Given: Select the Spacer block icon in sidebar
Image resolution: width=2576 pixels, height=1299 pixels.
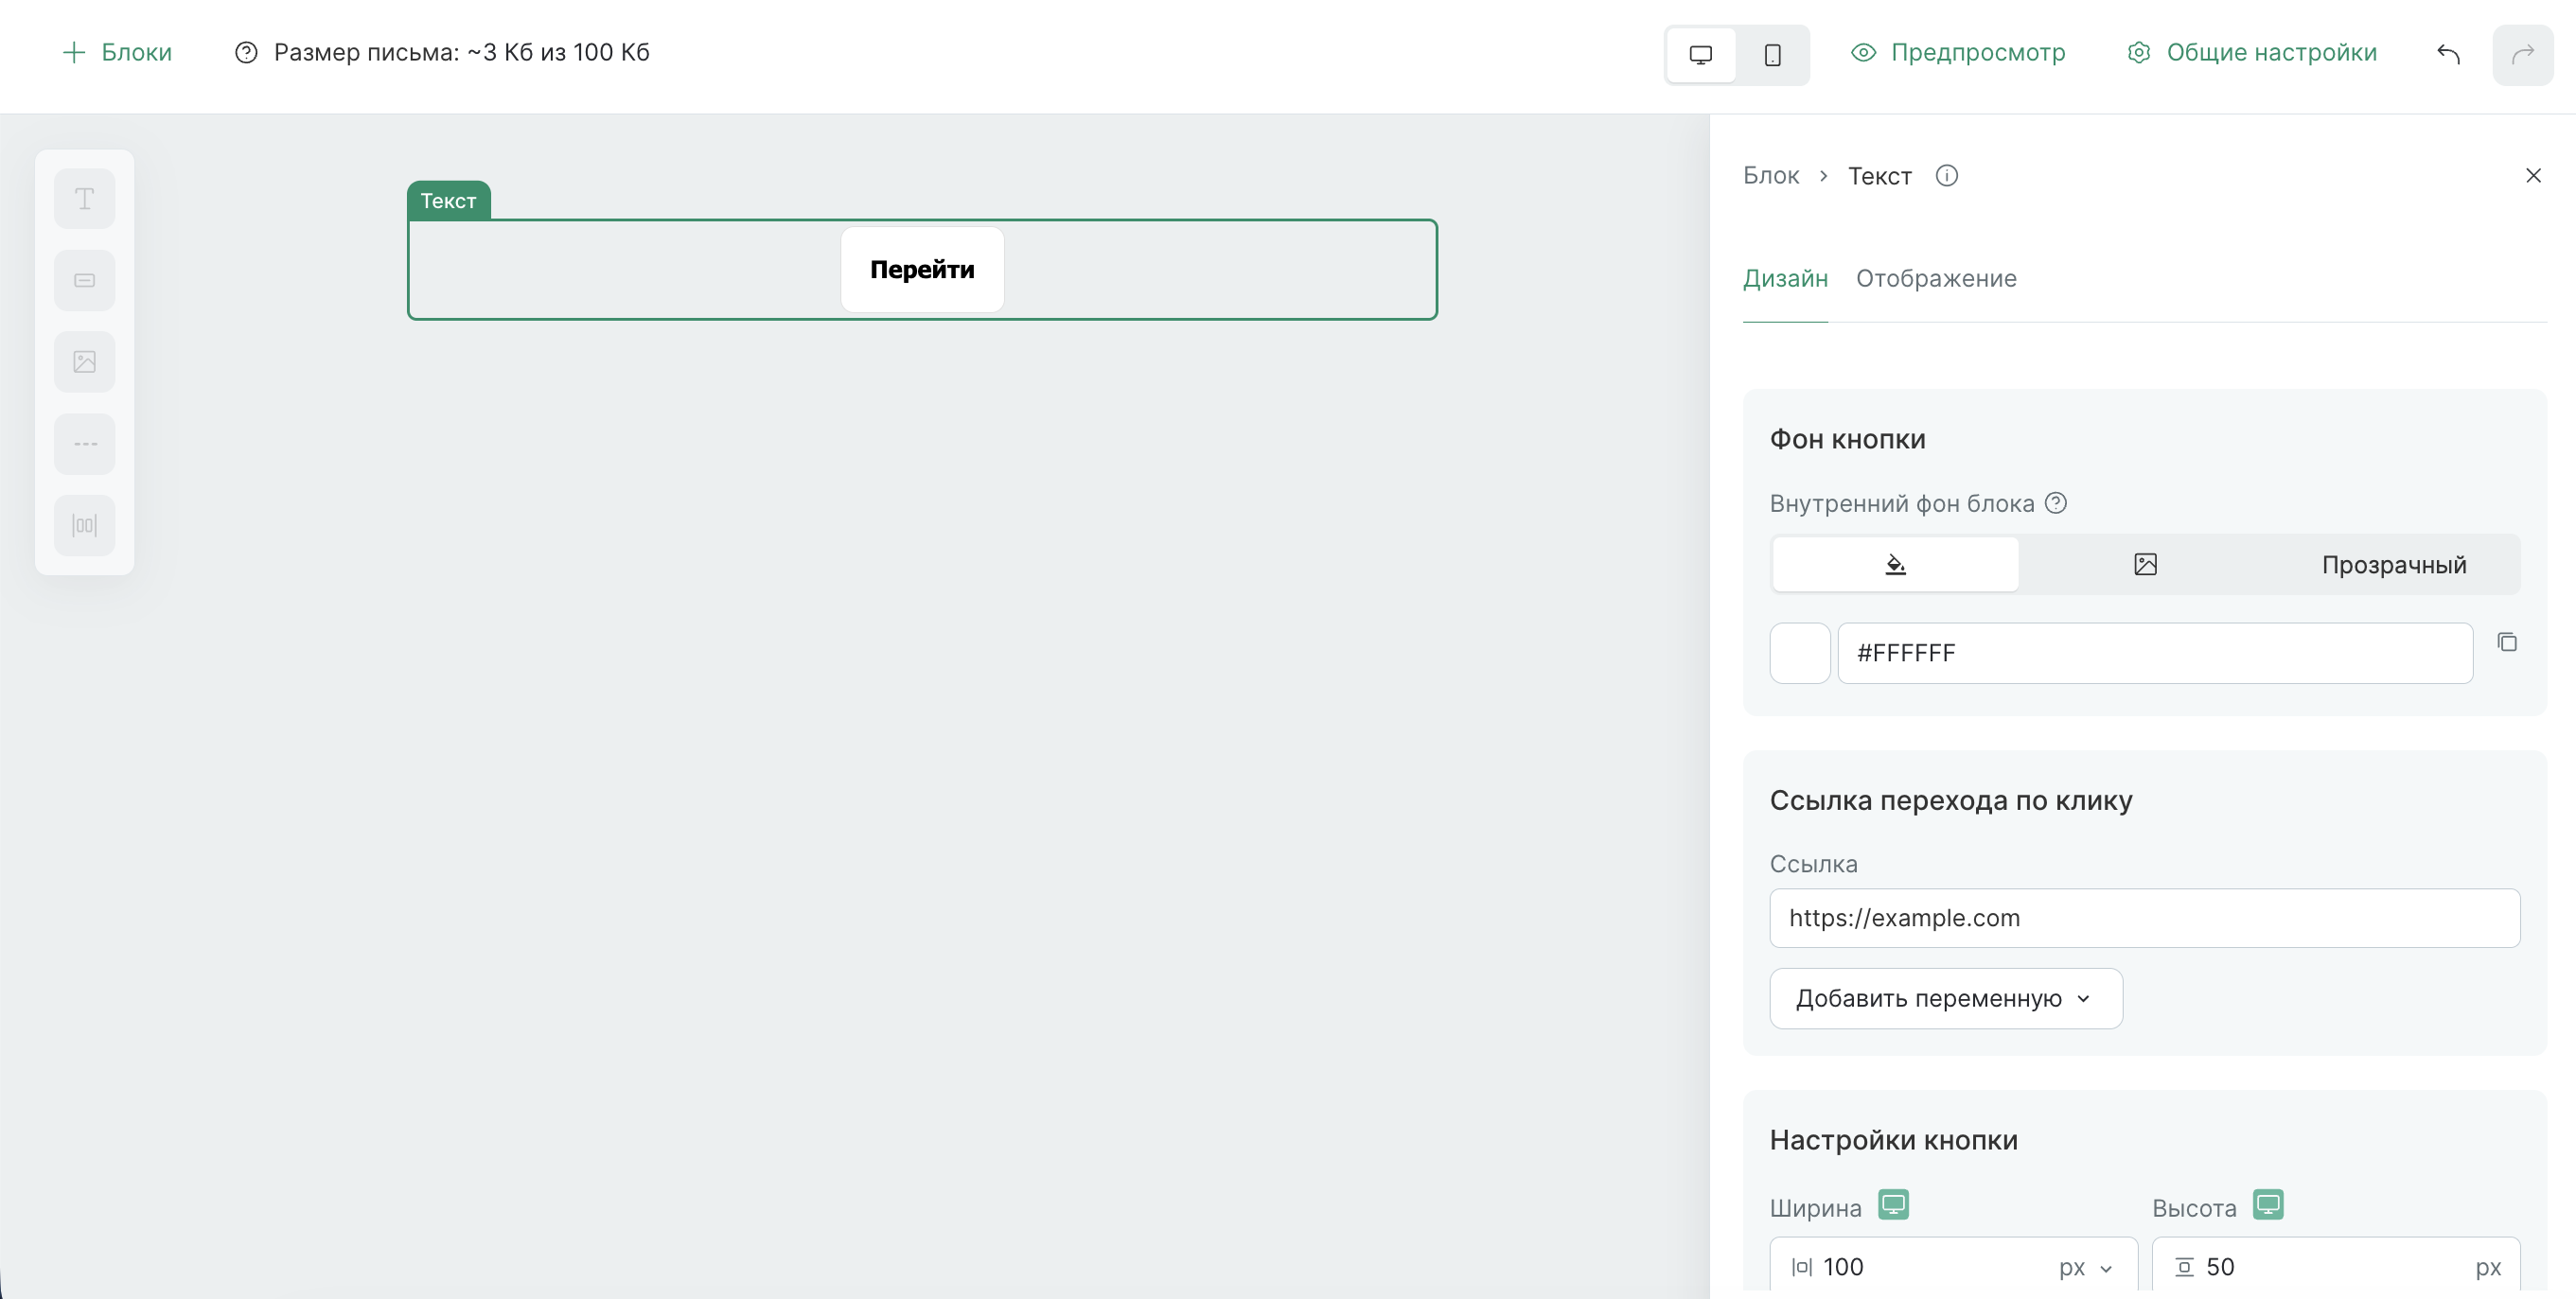Looking at the screenshot, I should (x=84, y=525).
